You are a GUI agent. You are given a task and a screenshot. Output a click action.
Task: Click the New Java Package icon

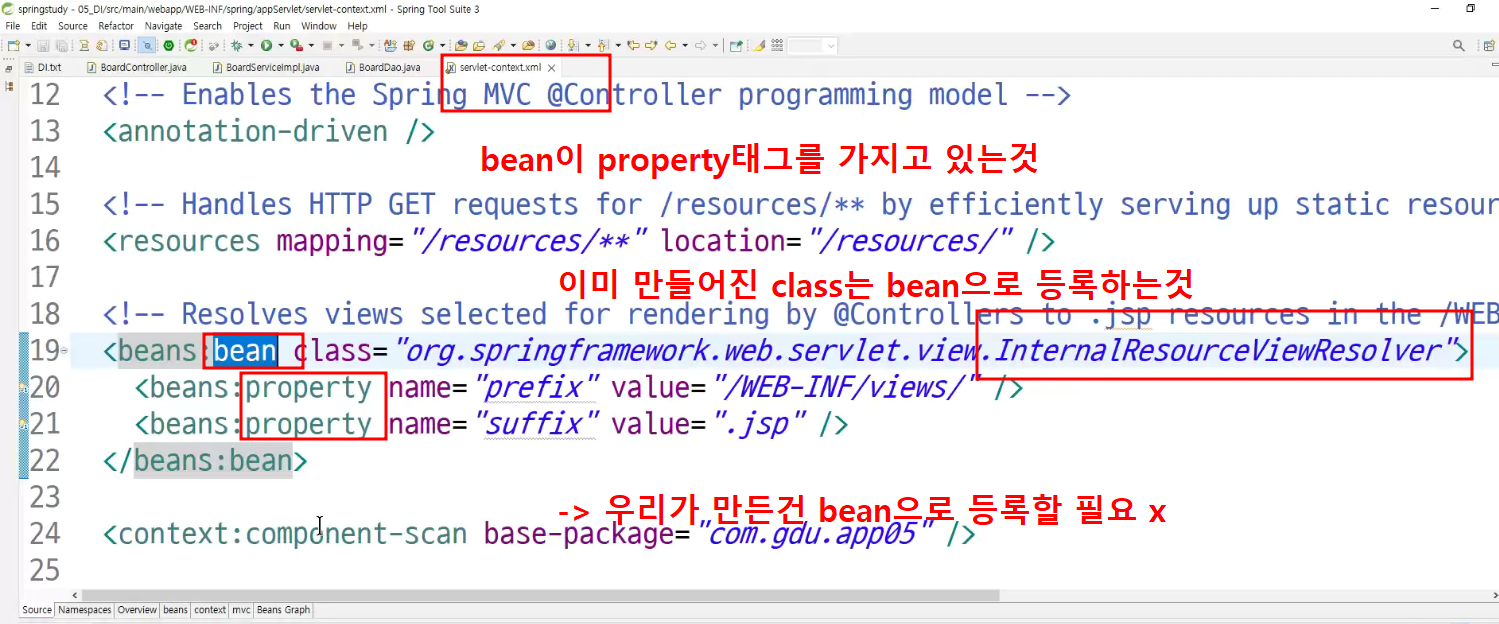[408, 45]
